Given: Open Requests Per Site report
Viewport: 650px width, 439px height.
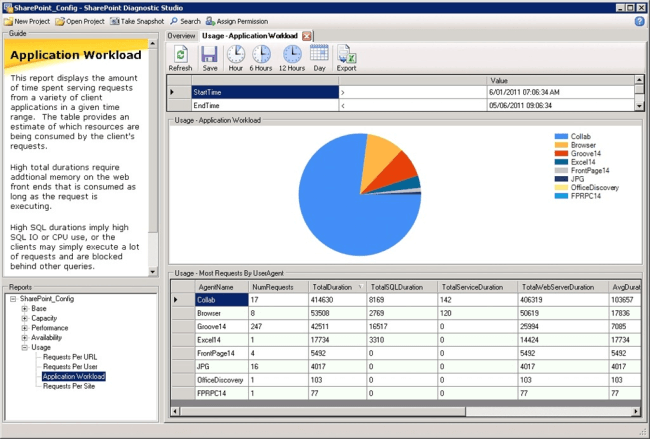Looking at the screenshot, I should point(69,386).
